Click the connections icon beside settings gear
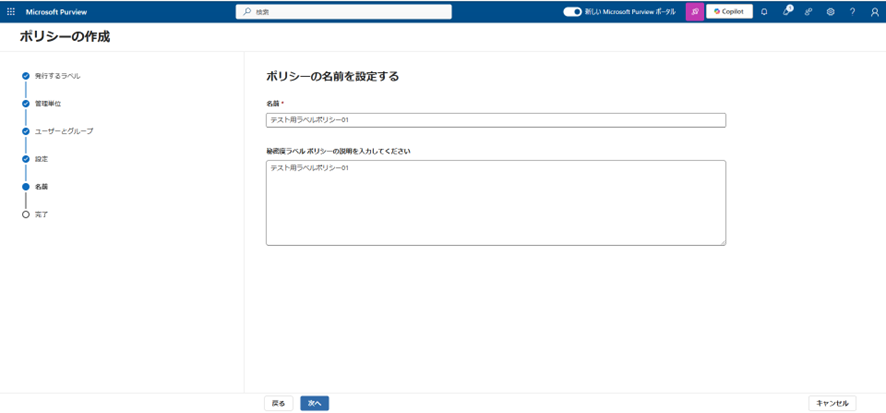This screenshot has width=886, height=413. click(808, 12)
